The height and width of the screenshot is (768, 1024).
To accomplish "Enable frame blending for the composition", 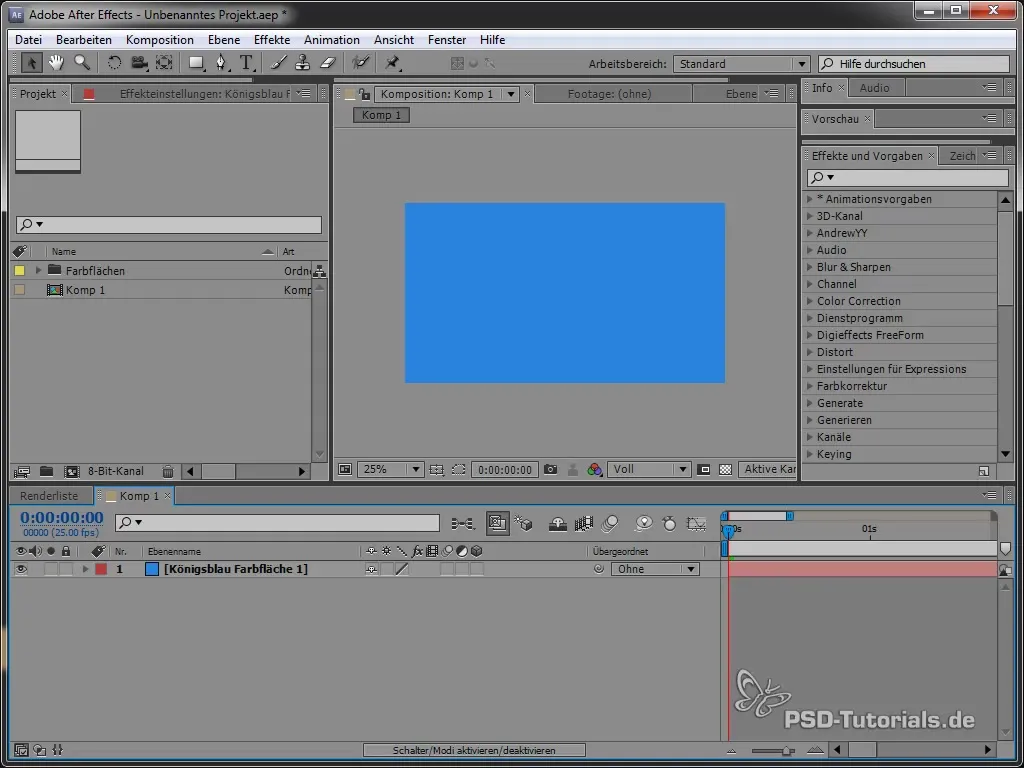I will pyautogui.click(x=583, y=523).
